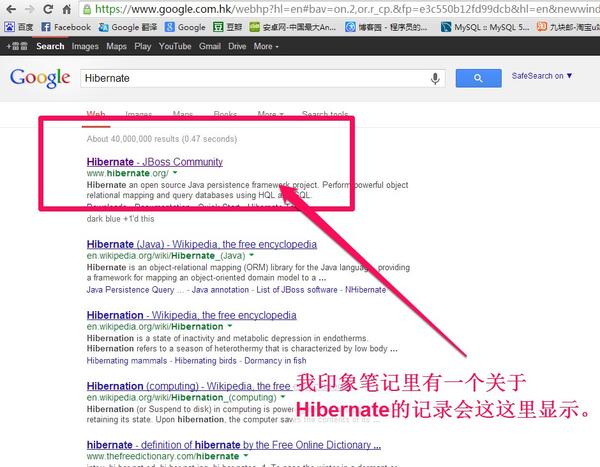This screenshot has height=467, width=600.
Task: Open Hibernation (computing) Wikipedia result
Action: tap(189, 386)
